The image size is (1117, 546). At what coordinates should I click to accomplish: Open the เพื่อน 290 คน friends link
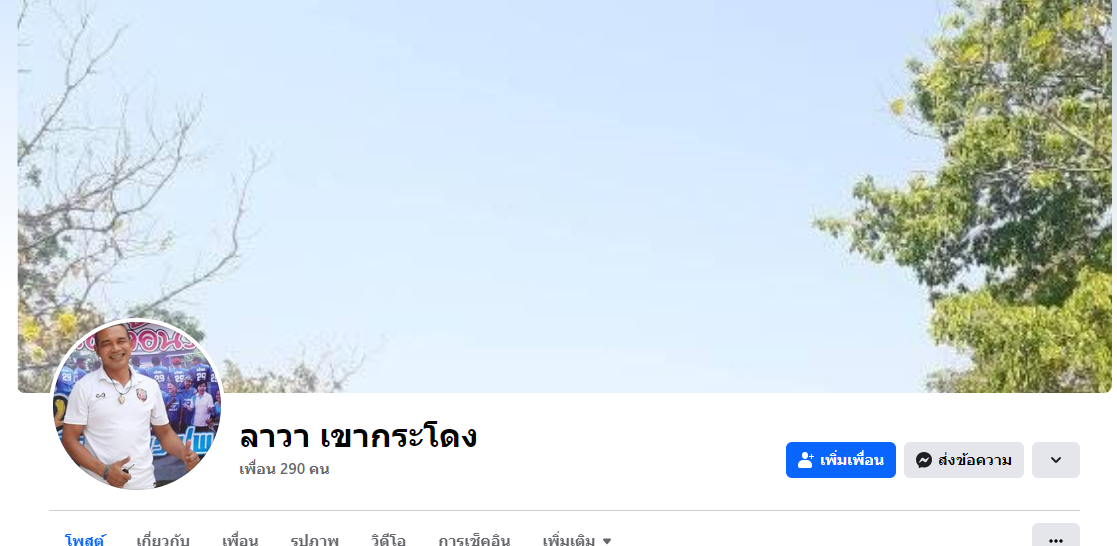pyautogui.click(x=284, y=469)
